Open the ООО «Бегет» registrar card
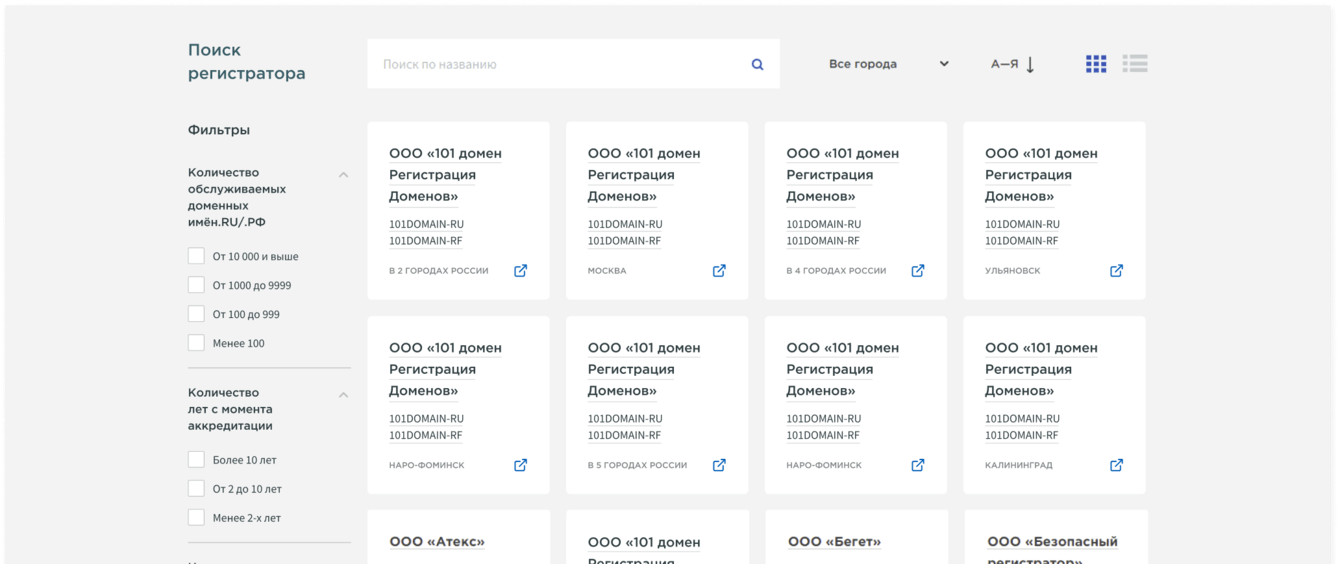This screenshot has height=564, width=1340. point(834,542)
